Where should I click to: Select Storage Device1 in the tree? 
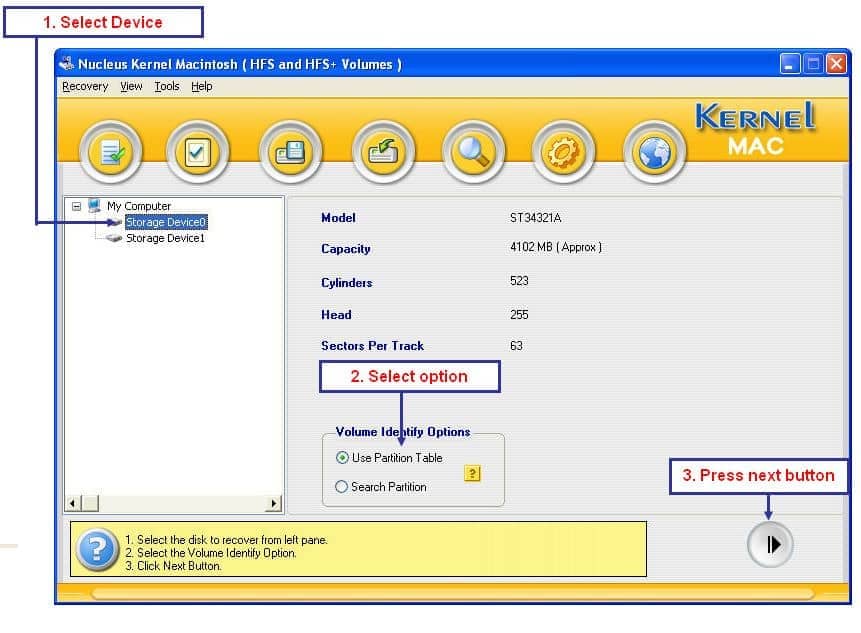[x=165, y=238]
